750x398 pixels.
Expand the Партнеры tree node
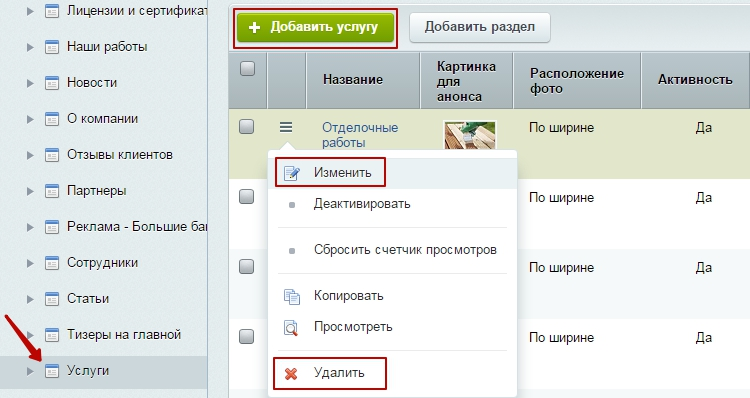coord(30,191)
